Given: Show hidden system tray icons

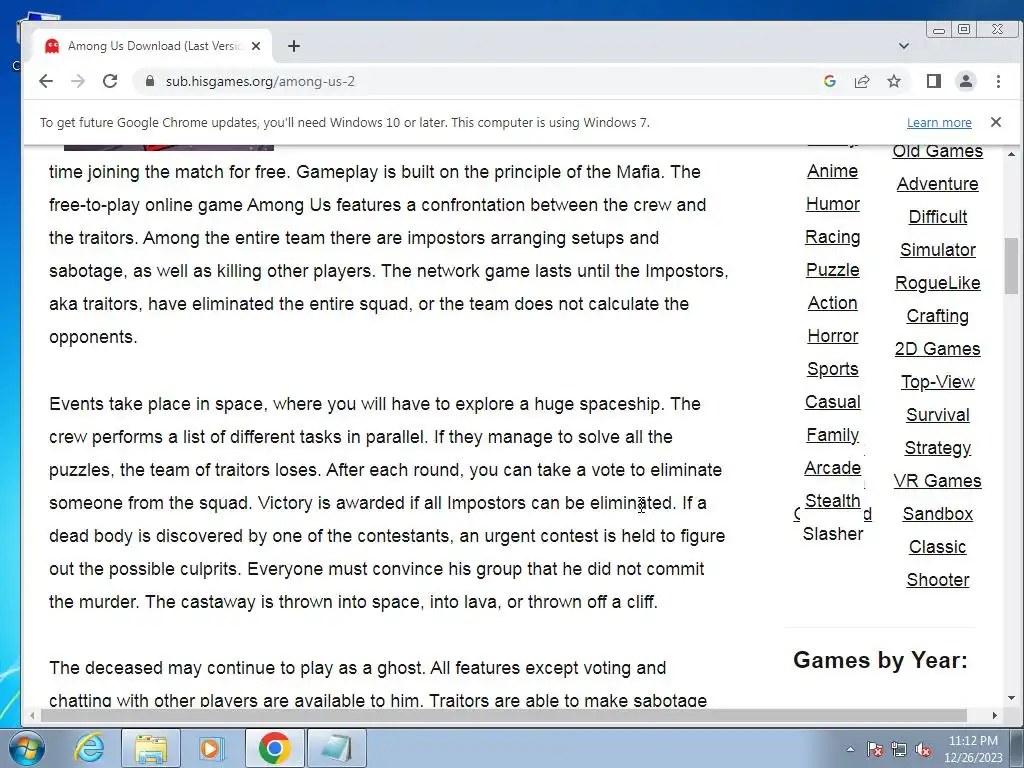Looking at the screenshot, I should [x=850, y=749].
